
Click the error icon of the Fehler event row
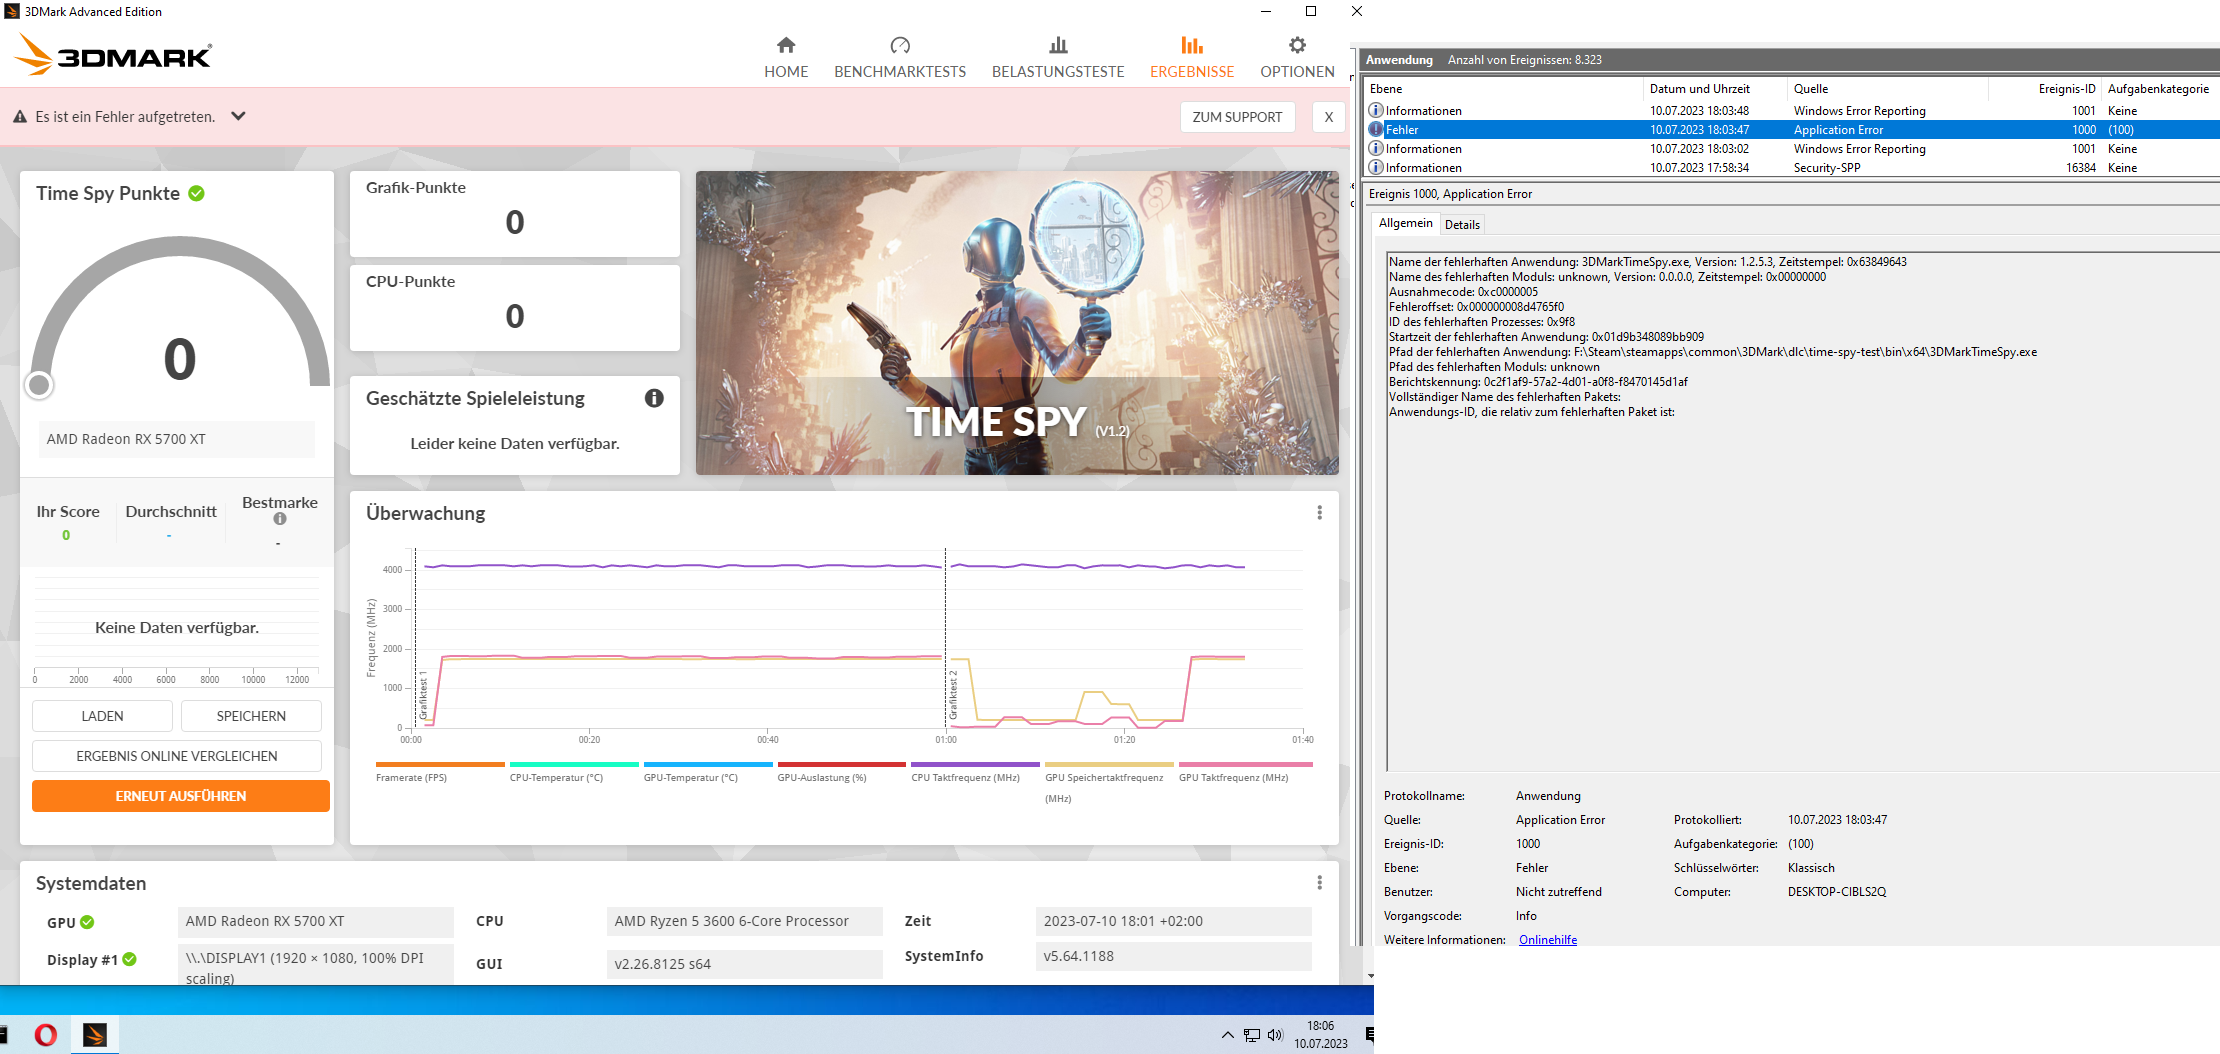(x=1376, y=129)
